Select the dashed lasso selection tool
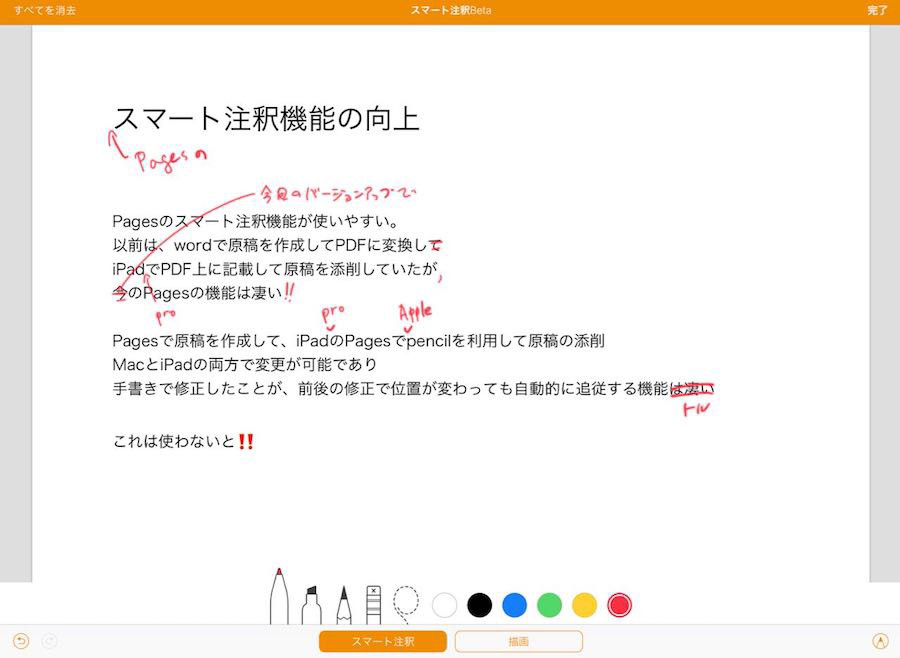The image size is (900, 658). 406,605
